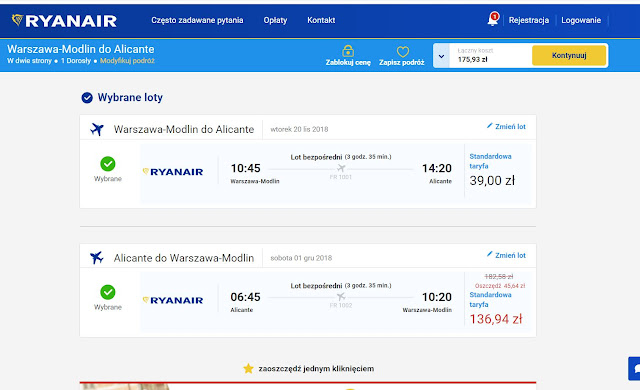Image resolution: width=640 pixels, height=390 pixels.
Task: Click the pencil icon for outbound flight
Action: [x=489, y=126]
